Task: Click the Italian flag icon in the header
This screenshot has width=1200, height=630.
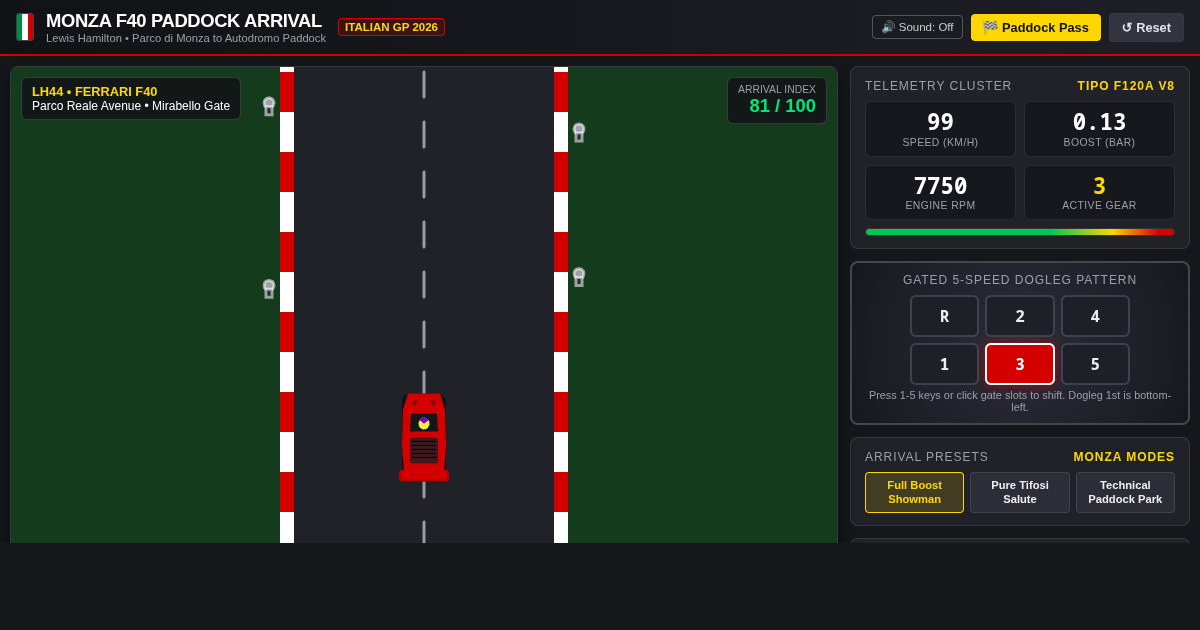Action: click(x=25, y=27)
